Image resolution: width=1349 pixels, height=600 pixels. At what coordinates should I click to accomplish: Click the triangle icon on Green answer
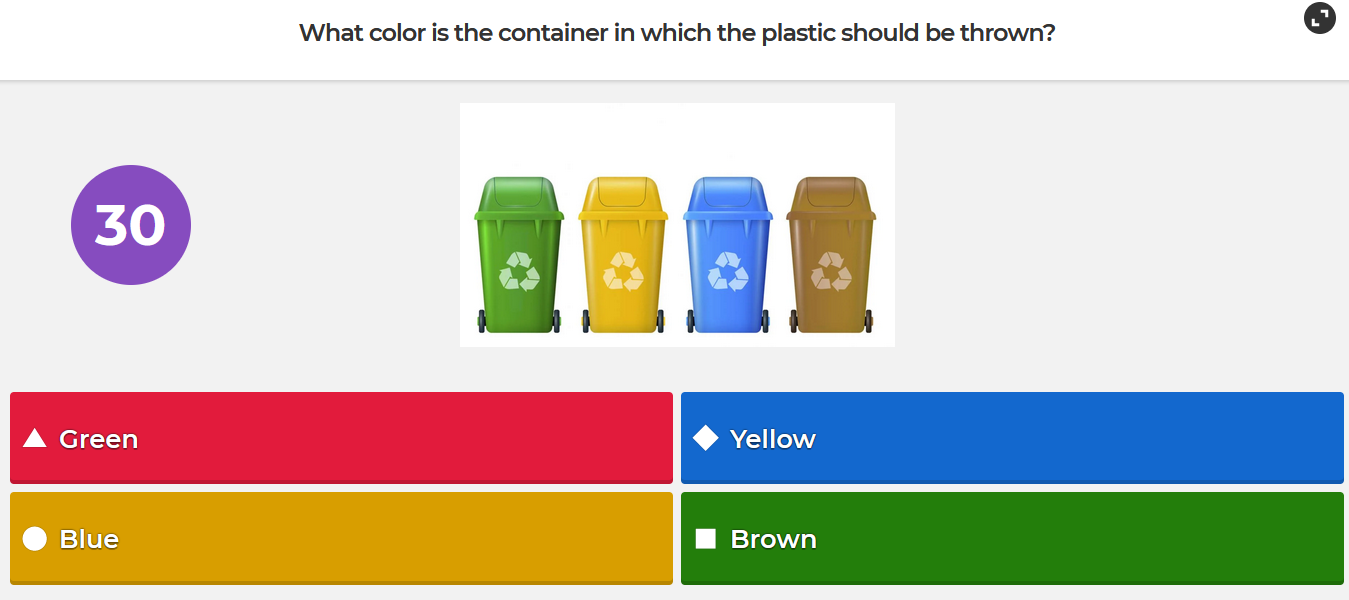pos(35,438)
